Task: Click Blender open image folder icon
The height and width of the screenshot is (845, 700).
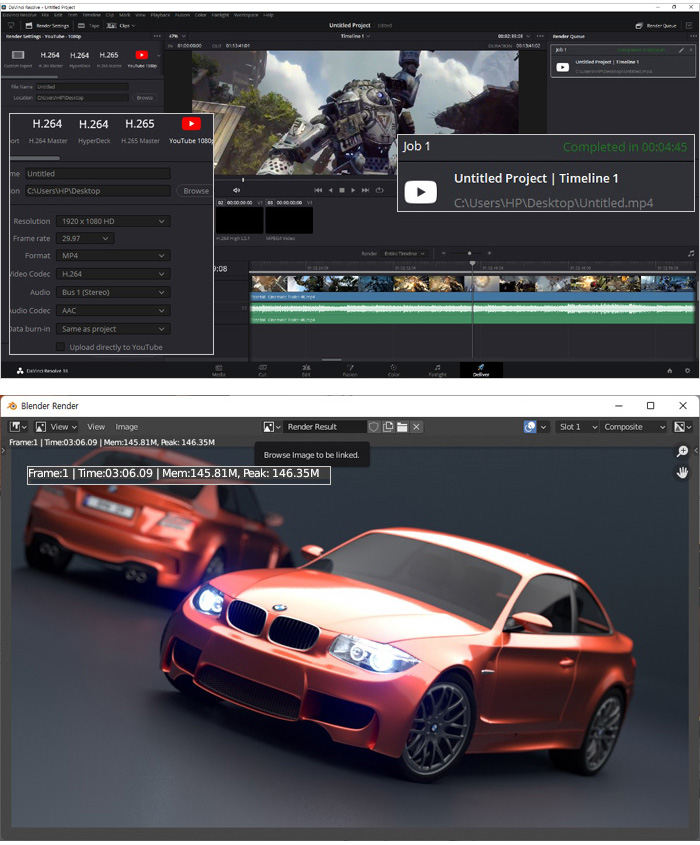Action: click(x=402, y=427)
